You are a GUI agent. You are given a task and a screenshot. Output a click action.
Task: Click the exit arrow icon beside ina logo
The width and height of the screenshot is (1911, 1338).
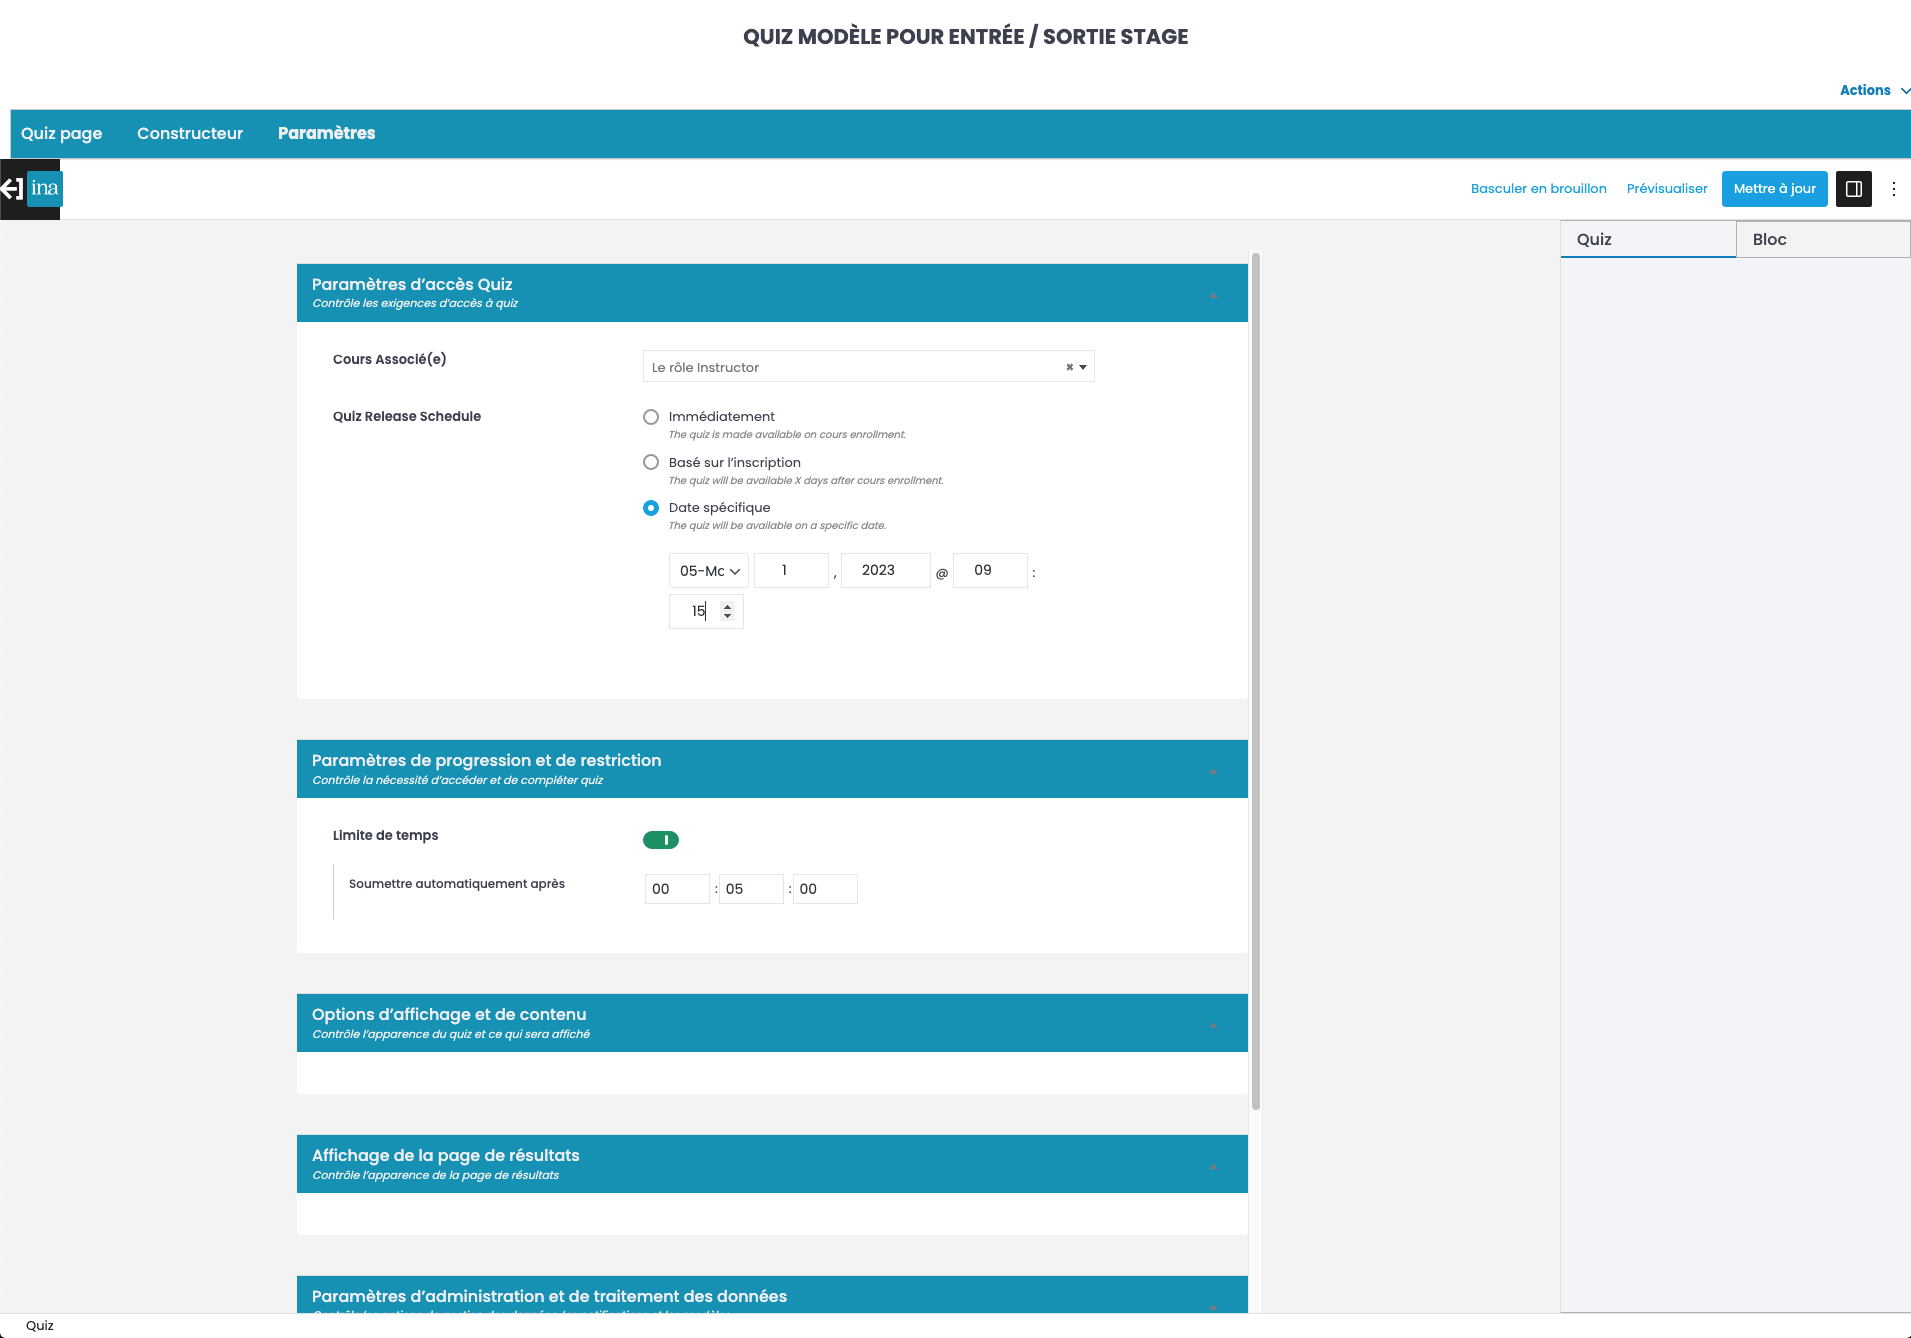pos(12,189)
